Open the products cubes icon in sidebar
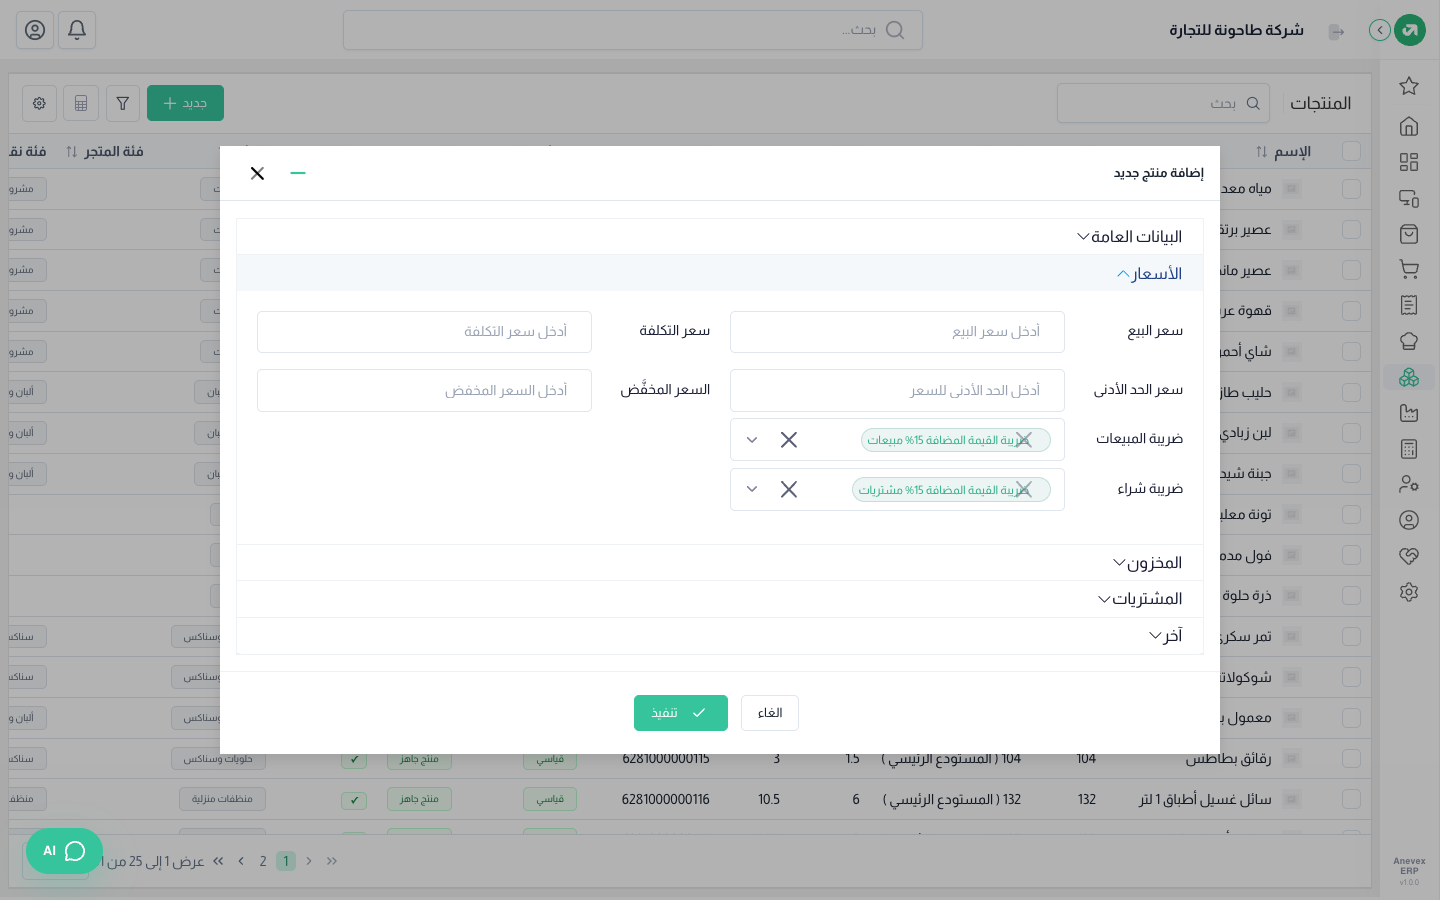 point(1409,377)
